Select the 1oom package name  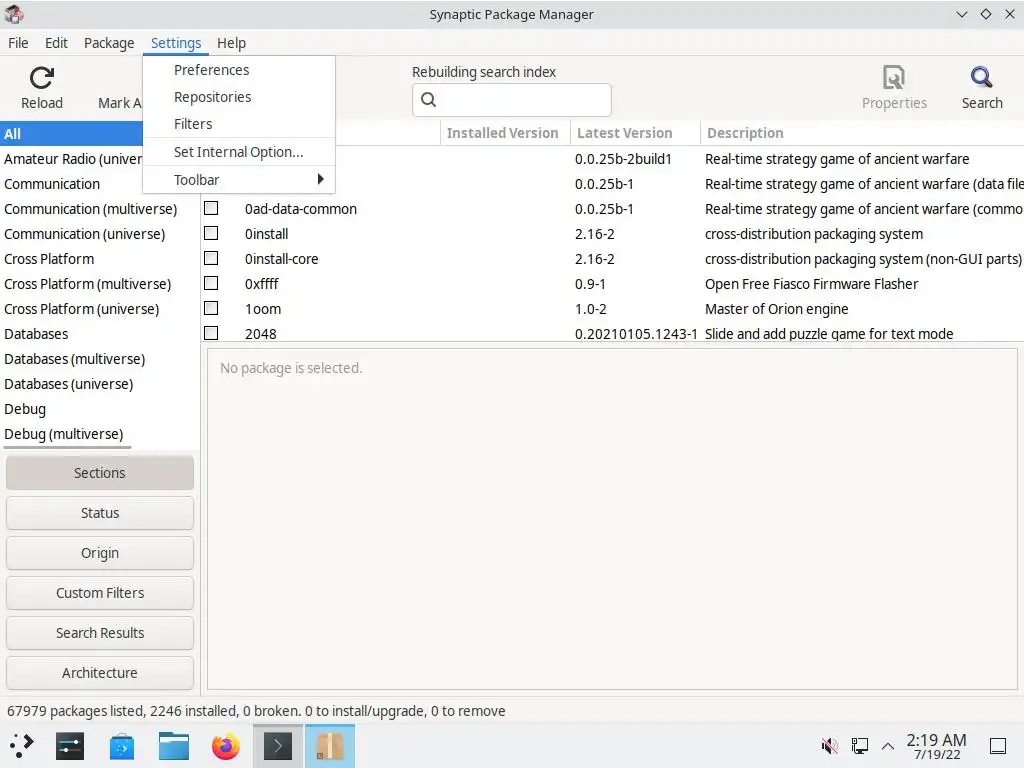click(x=263, y=309)
